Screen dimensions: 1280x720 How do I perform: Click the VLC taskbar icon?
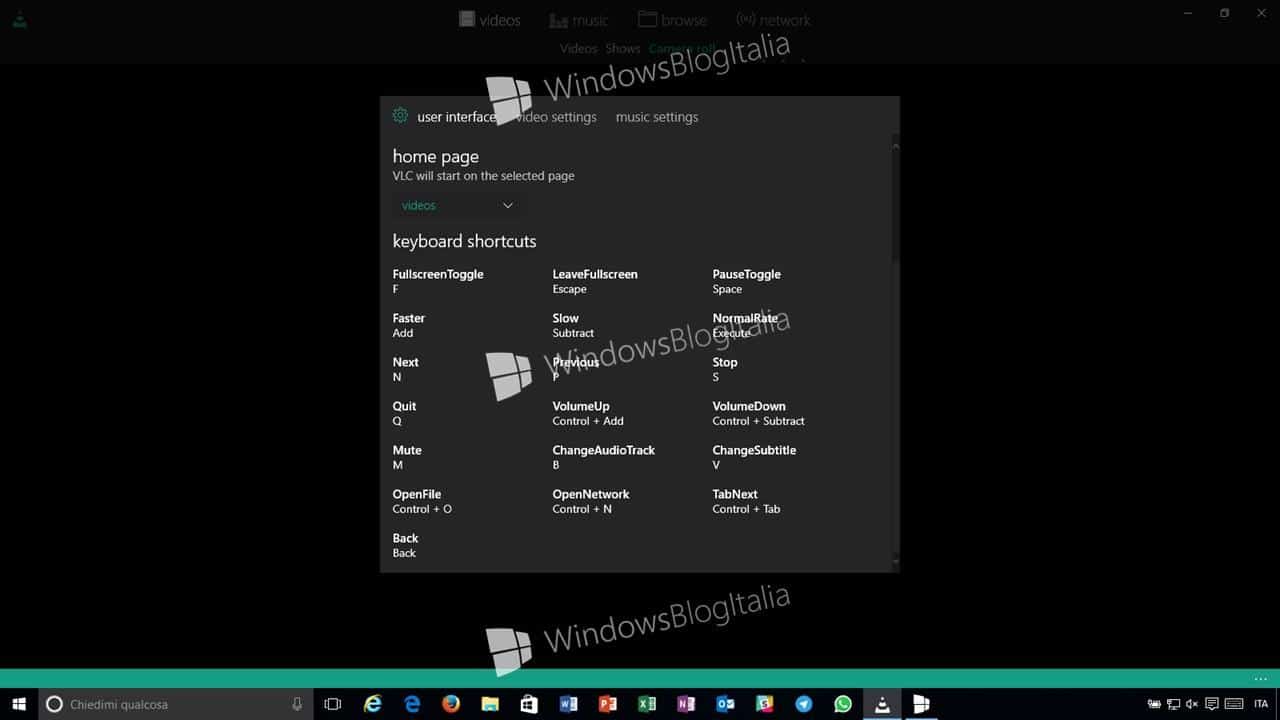coord(882,704)
